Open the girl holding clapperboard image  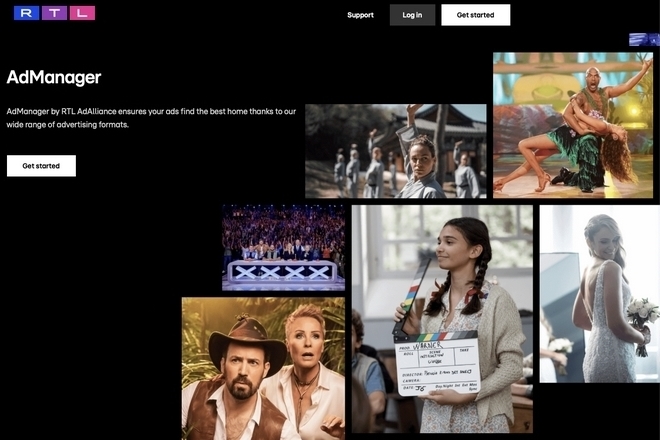pyautogui.click(x=442, y=319)
